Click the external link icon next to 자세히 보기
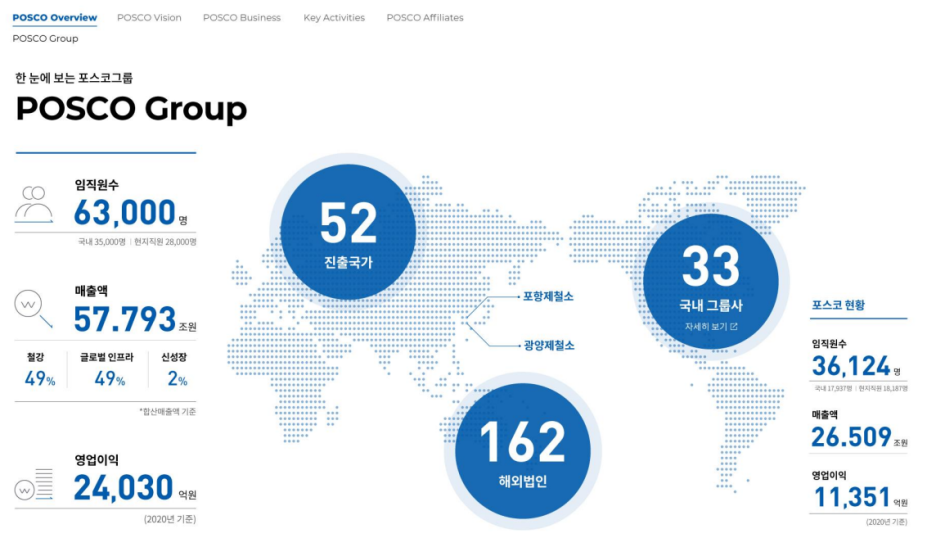Image resolution: width=936 pixels, height=547 pixels. pyautogui.click(x=734, y=327)
